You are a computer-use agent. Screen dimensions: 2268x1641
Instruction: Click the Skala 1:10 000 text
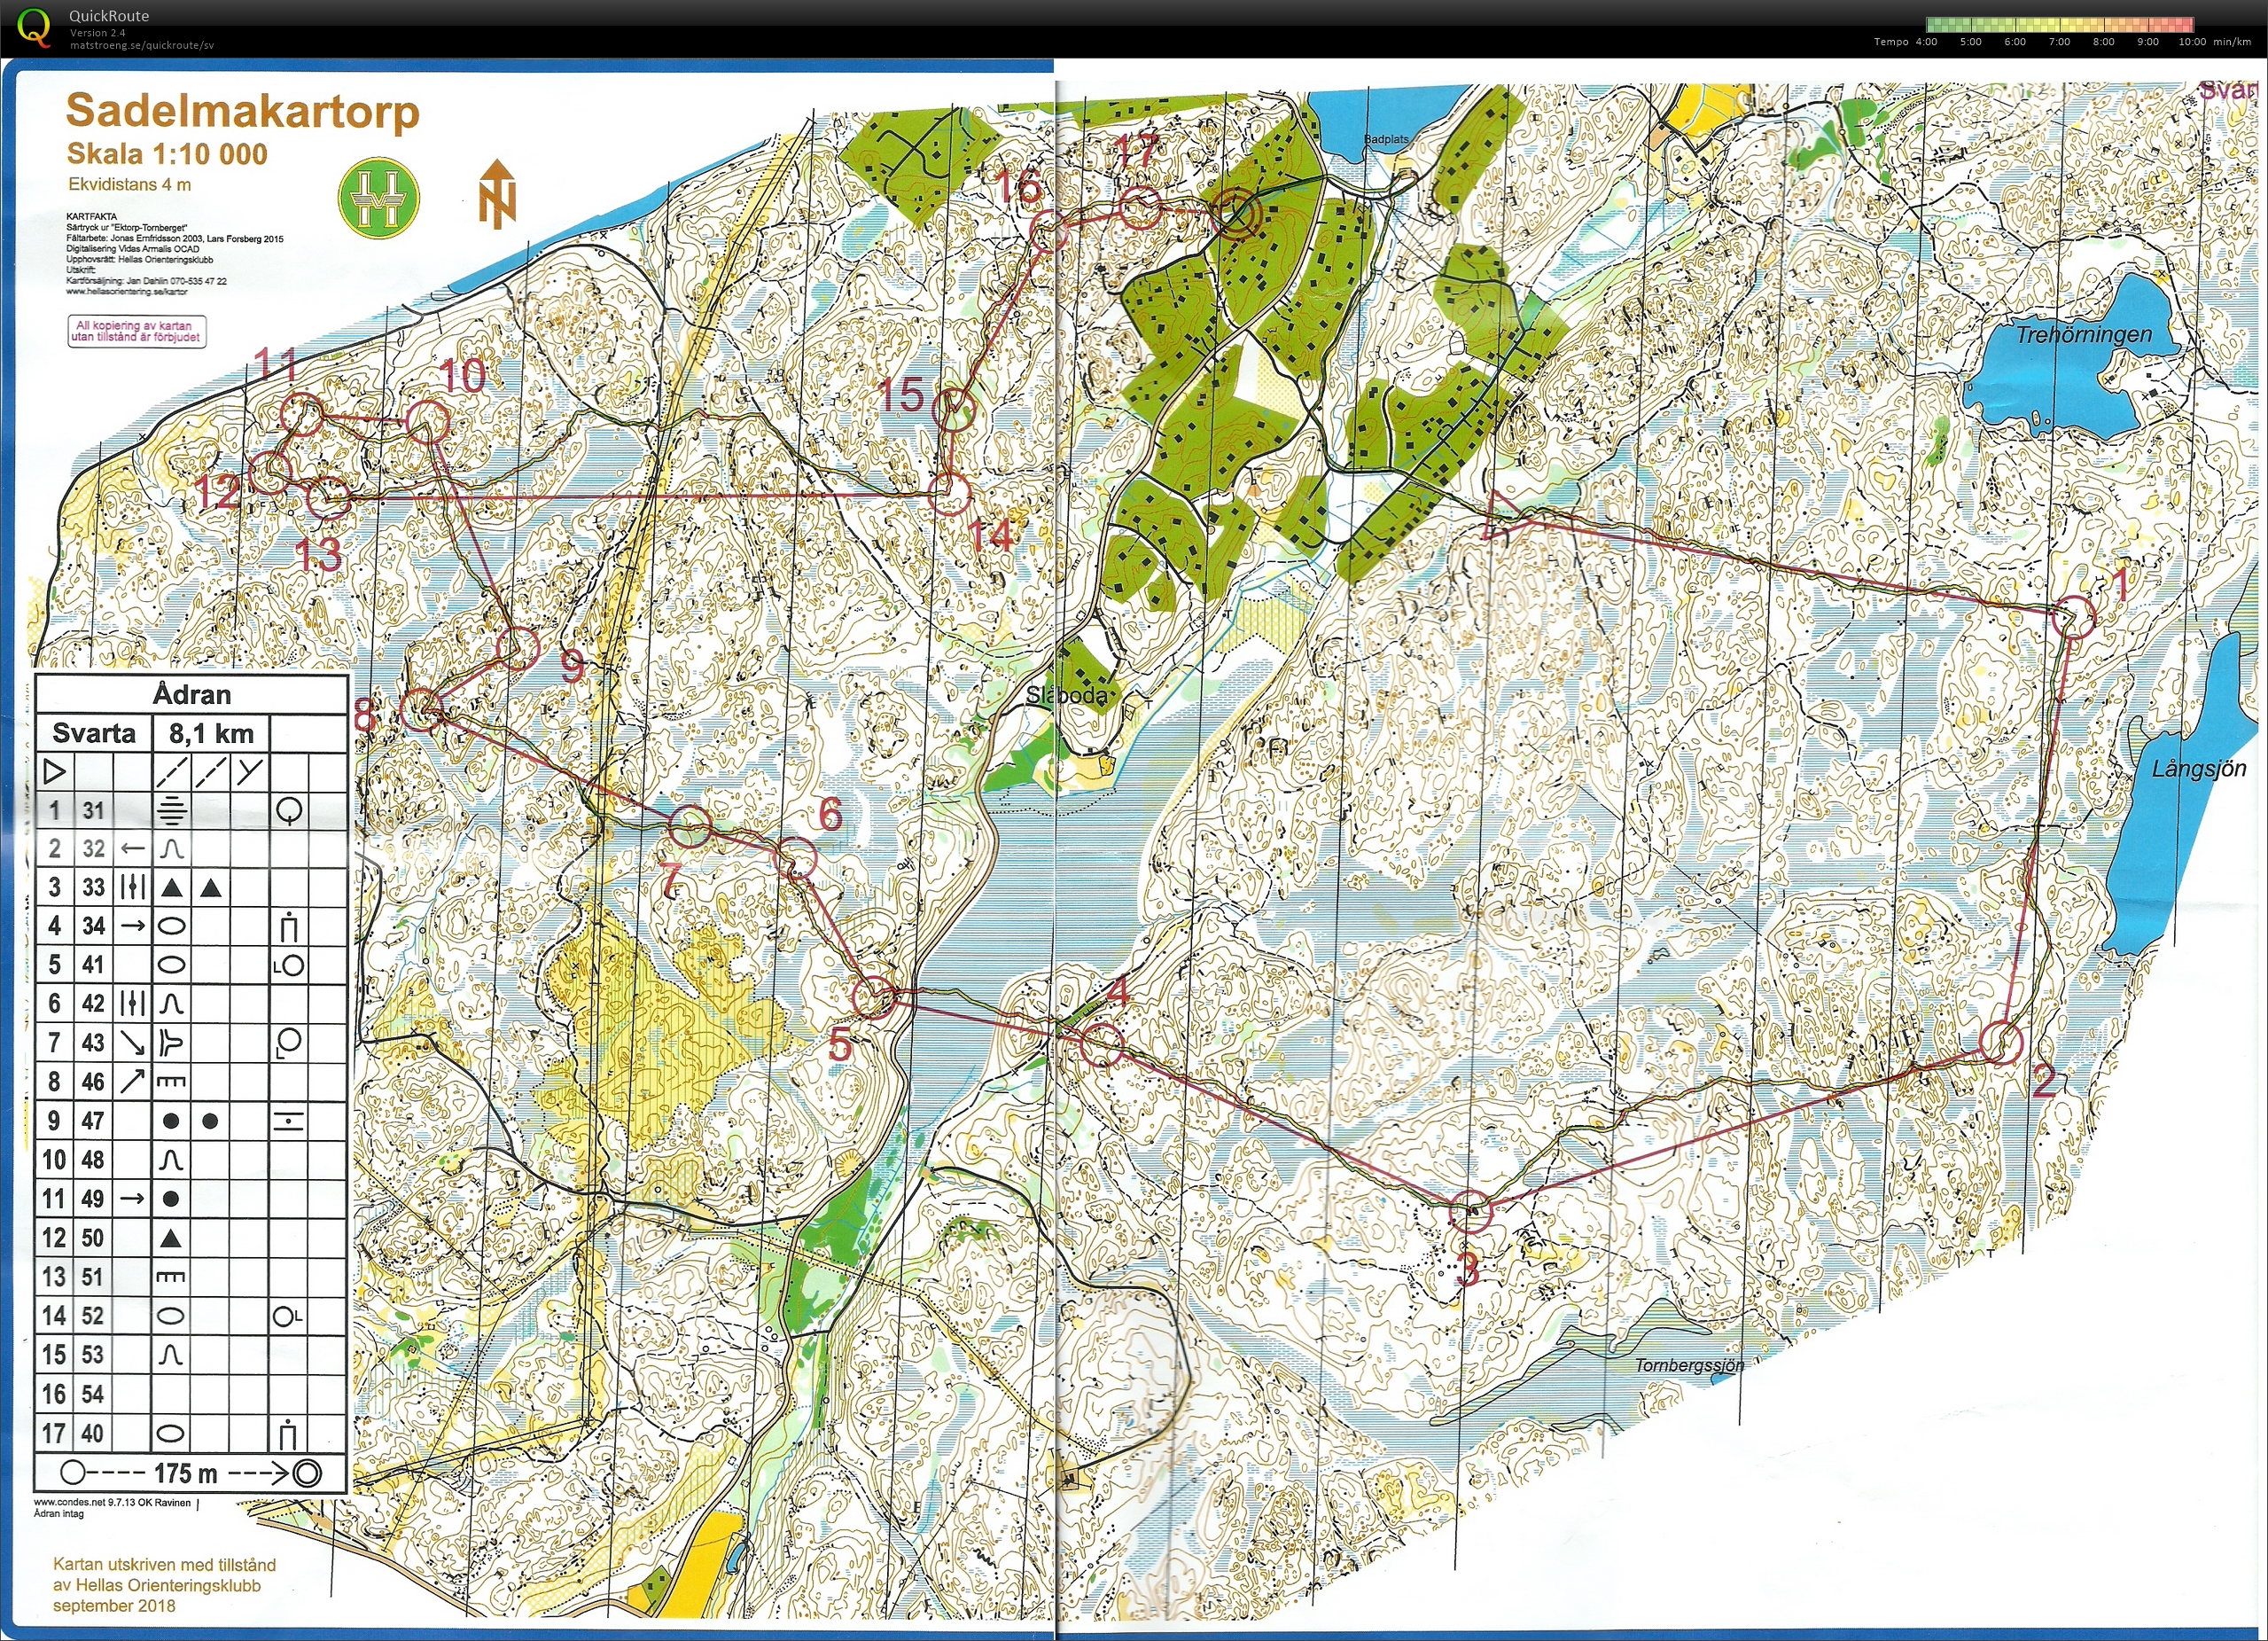click(x=167, y=154)
